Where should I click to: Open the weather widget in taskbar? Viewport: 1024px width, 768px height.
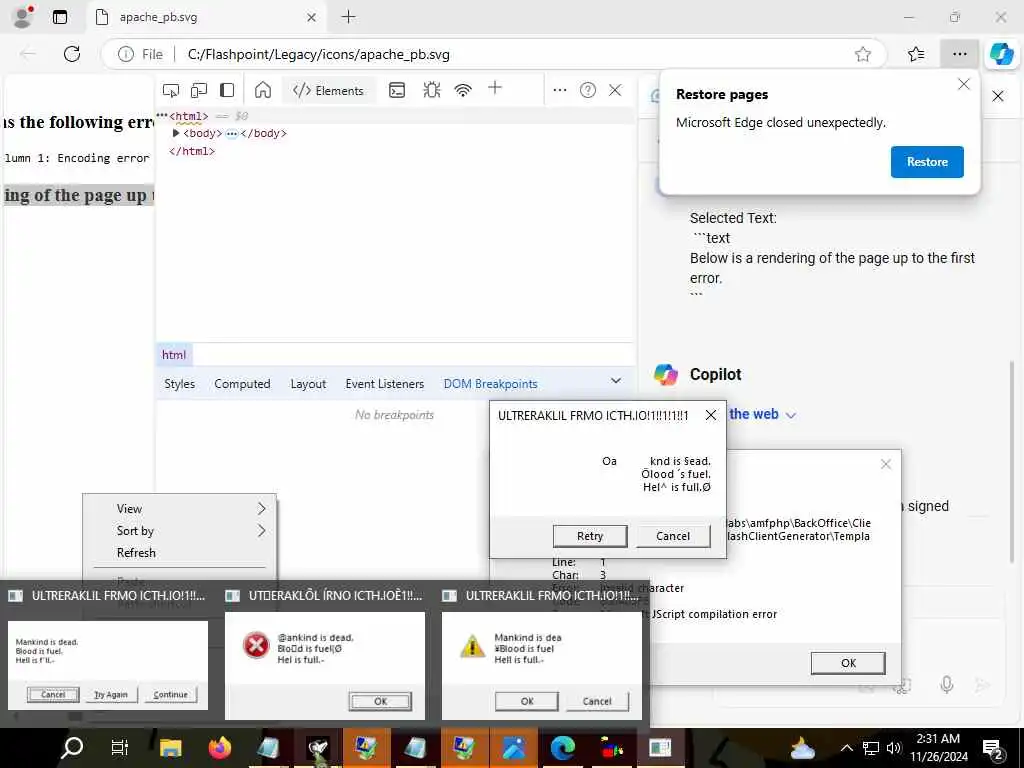pos(803,748)
